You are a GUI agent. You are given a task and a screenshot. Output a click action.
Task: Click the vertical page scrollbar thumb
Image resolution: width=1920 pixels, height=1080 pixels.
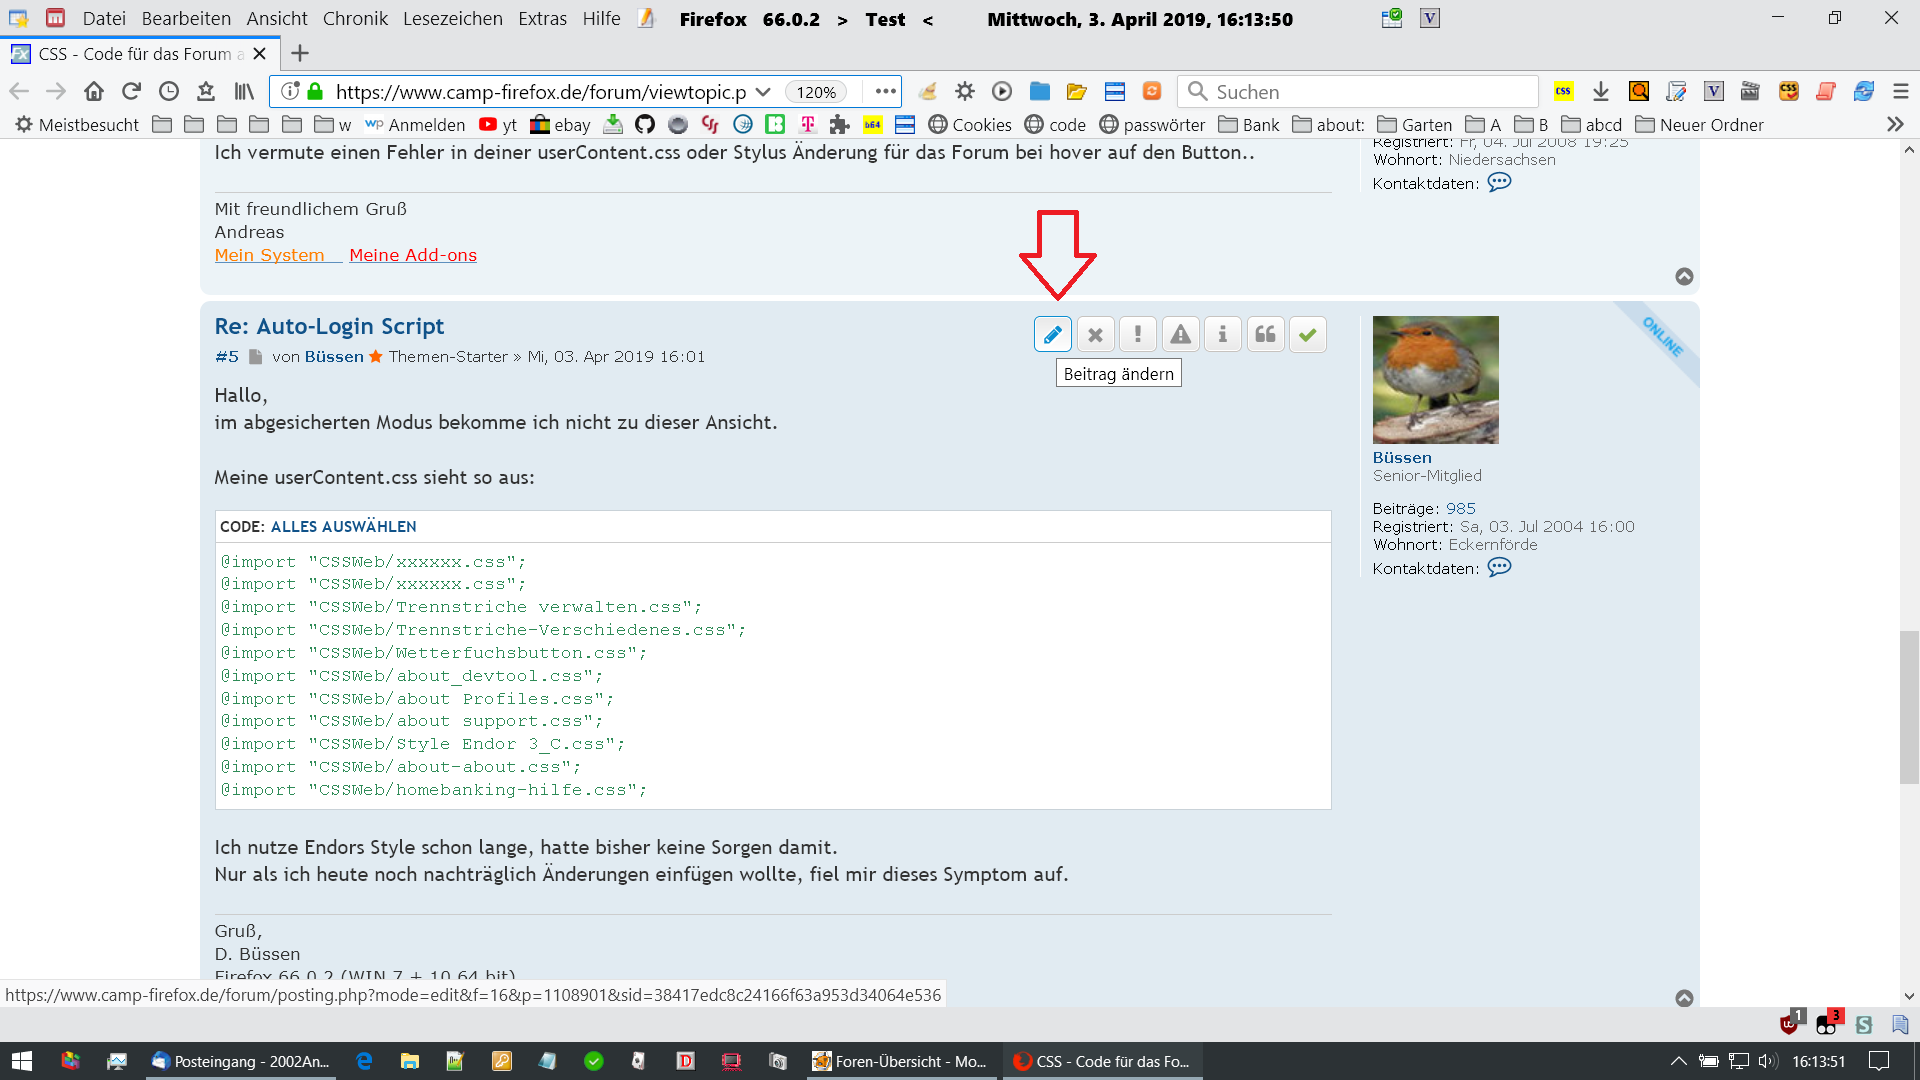tap(1909, 707)
